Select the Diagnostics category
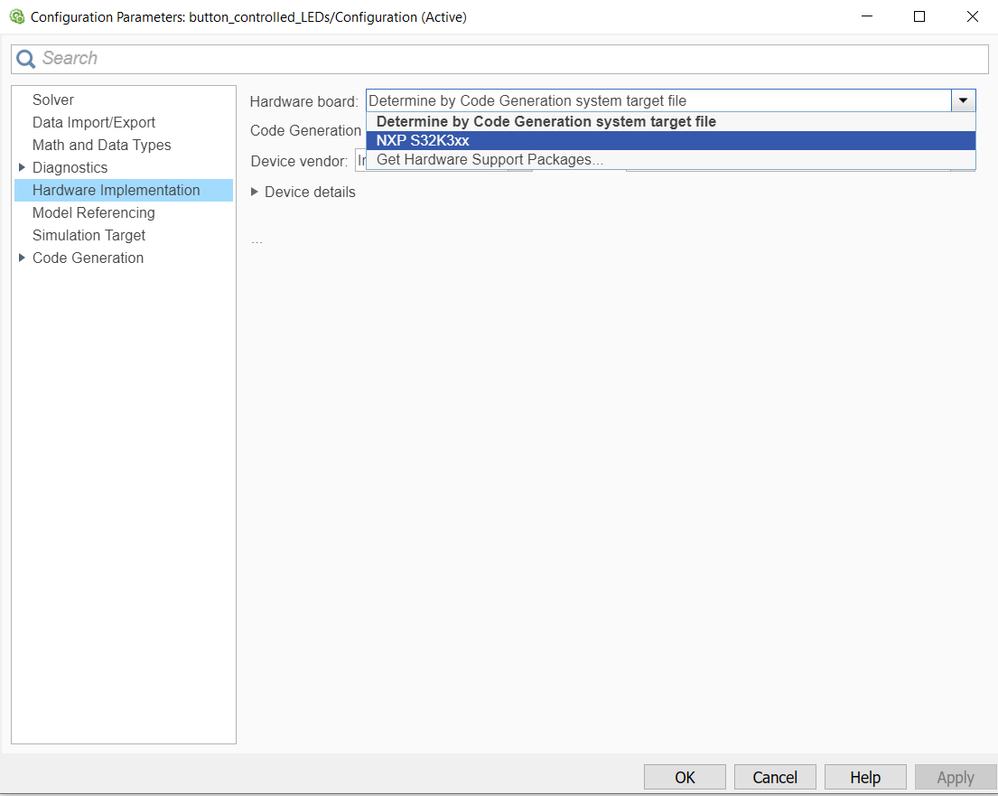Screen dimensions: 998x796 [x=70, y=167]
